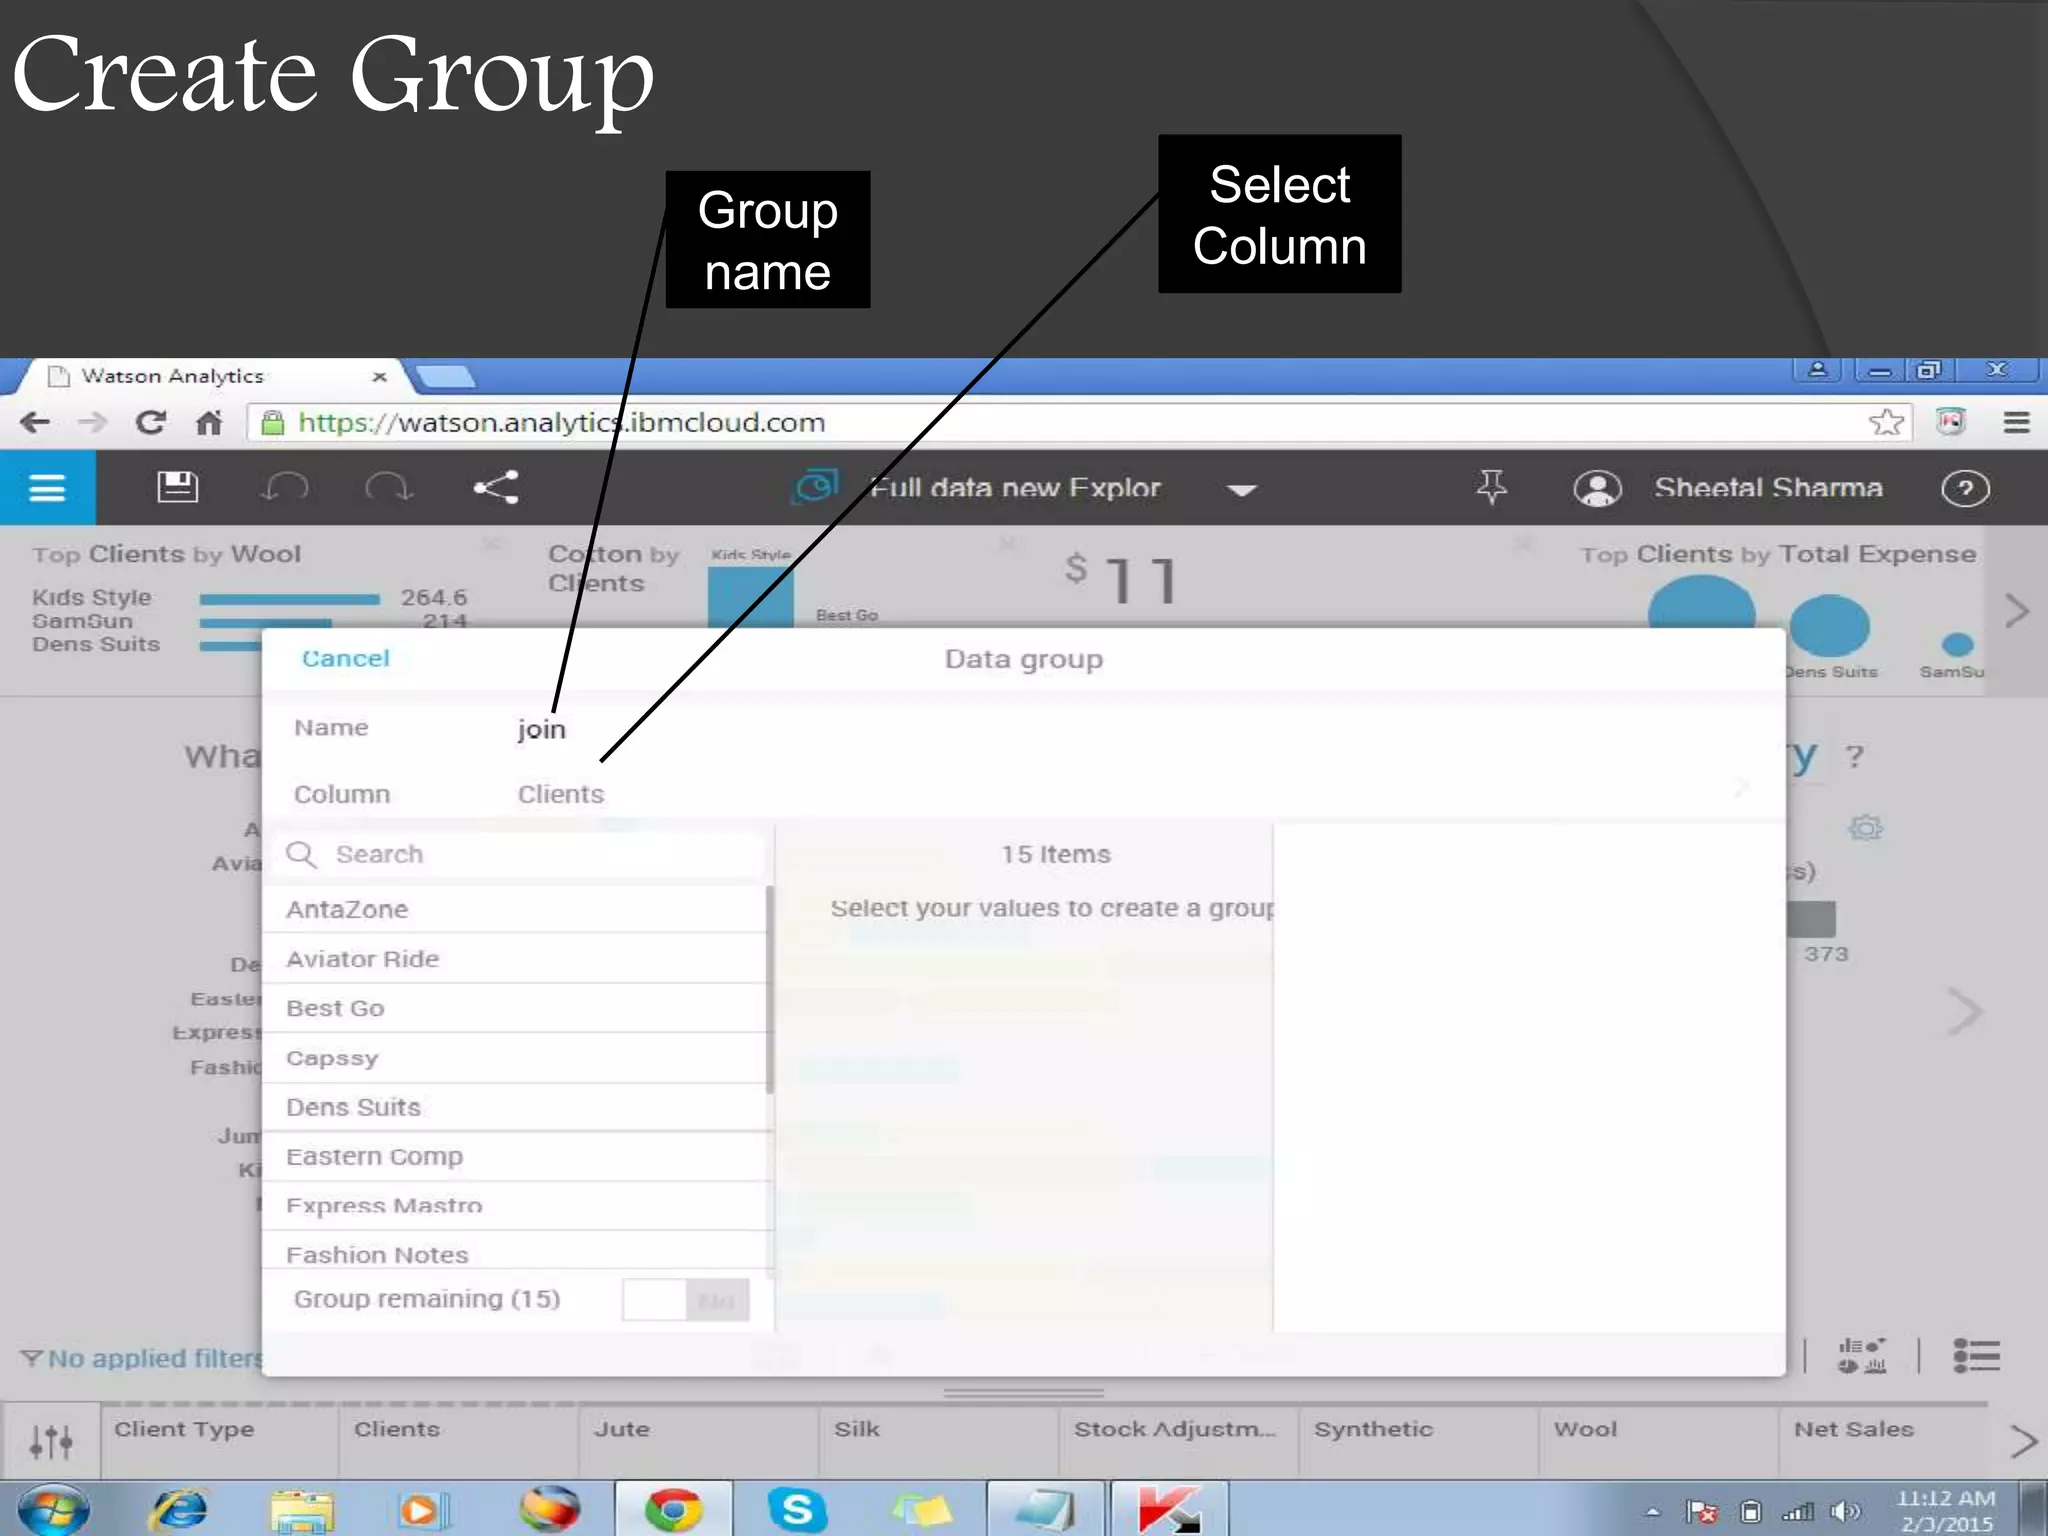2048x1536 pixels.
Task: Bookmark page with the star icon
Action: pyautogui.click(x=1886, y=422)
